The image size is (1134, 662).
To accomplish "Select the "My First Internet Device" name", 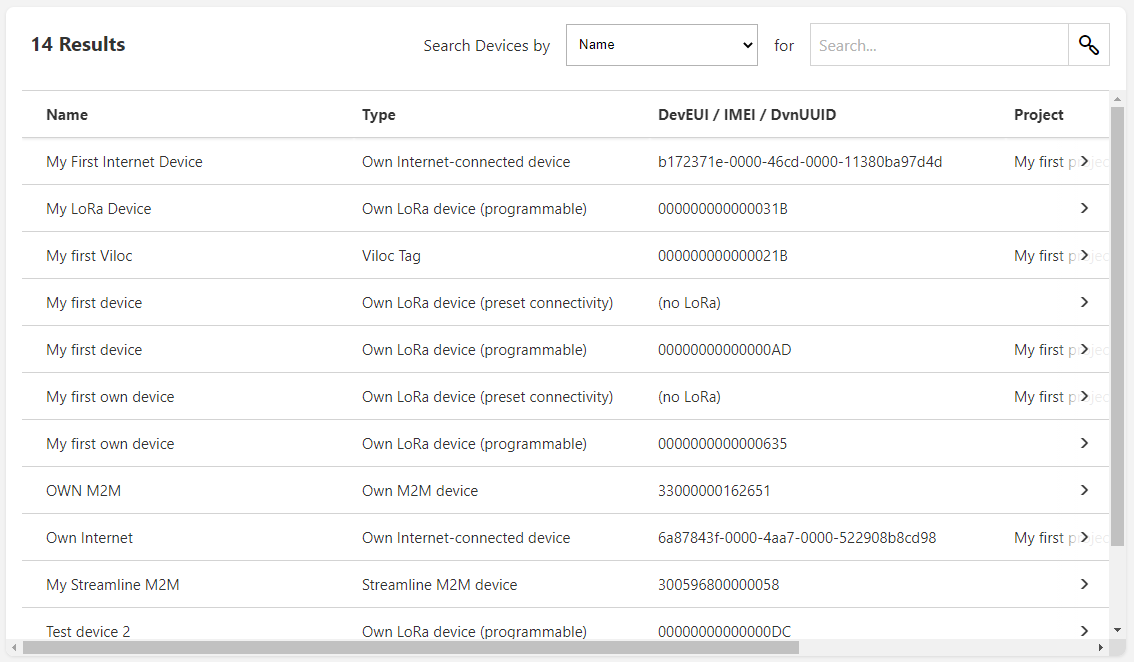I will 124,162.
